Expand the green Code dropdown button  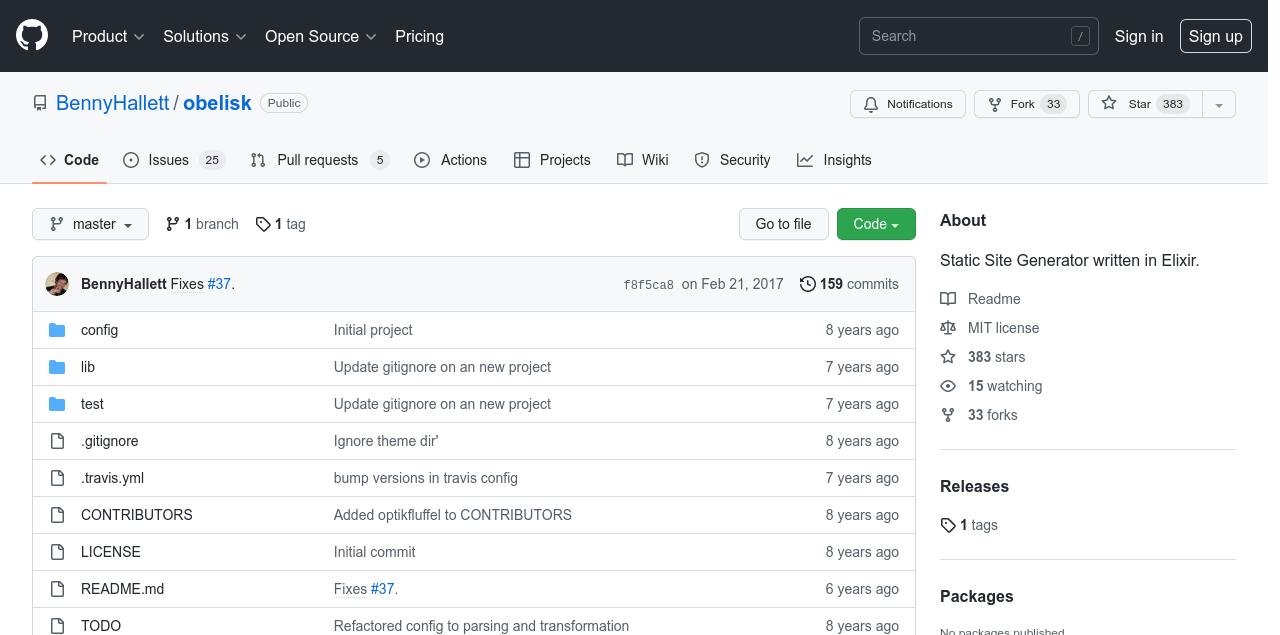[876, 224]
